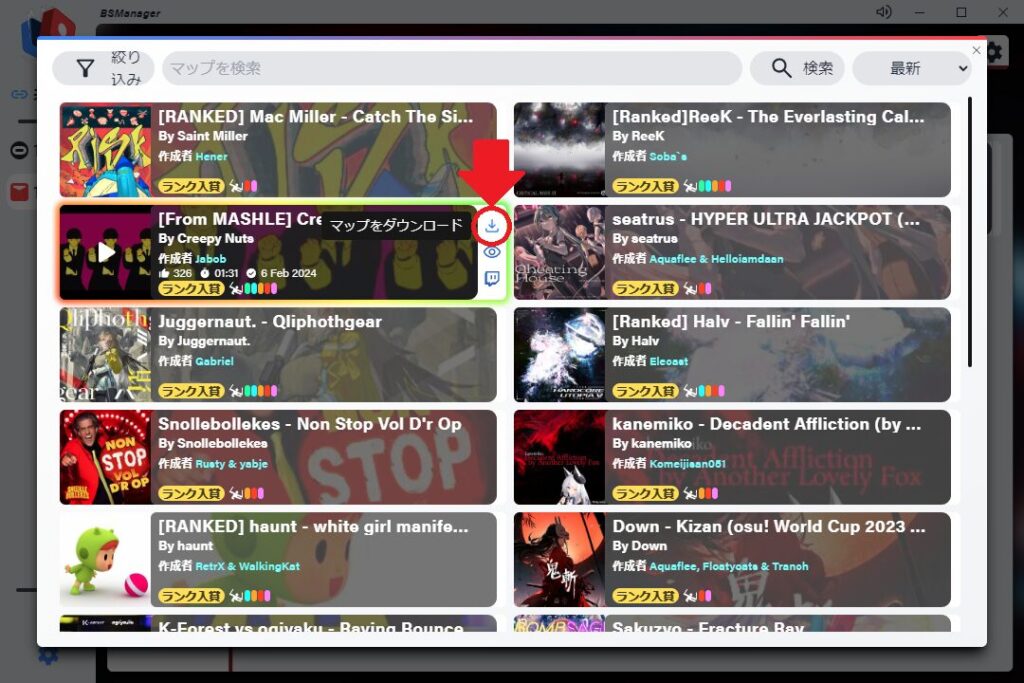The width and height of the screenshot is (1024, 683).
Task: Click the sabers mode icon on the ReeK card
Action: (x=690, y=187)
